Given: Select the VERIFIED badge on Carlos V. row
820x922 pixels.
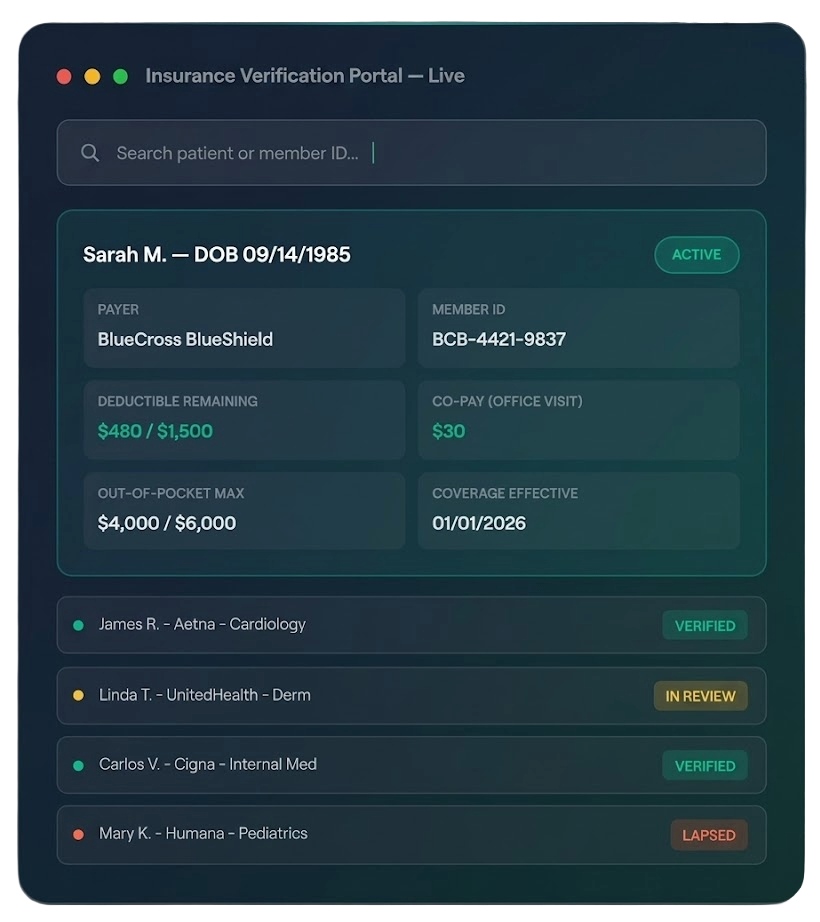Looking at the screenshot, I should 705,766.
